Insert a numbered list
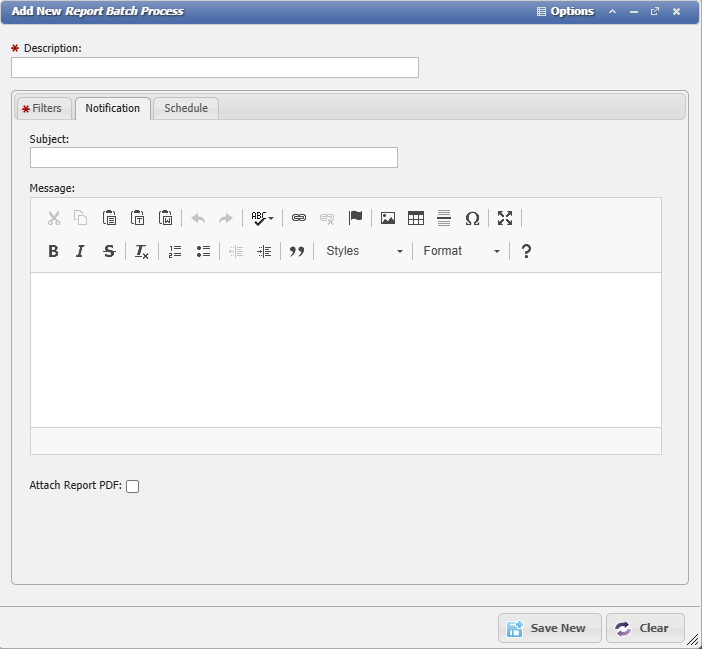 click(175, 251)
